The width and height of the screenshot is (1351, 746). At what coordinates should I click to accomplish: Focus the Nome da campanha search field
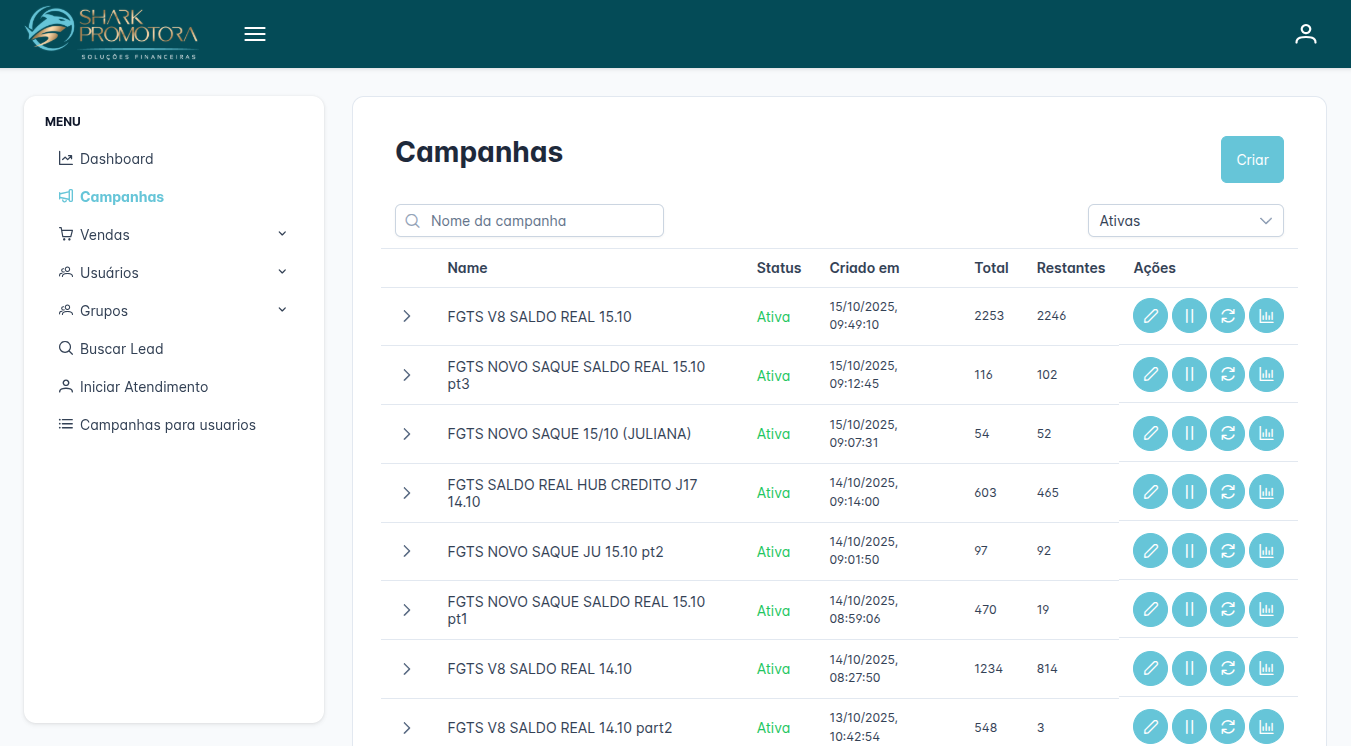point(540,221)
